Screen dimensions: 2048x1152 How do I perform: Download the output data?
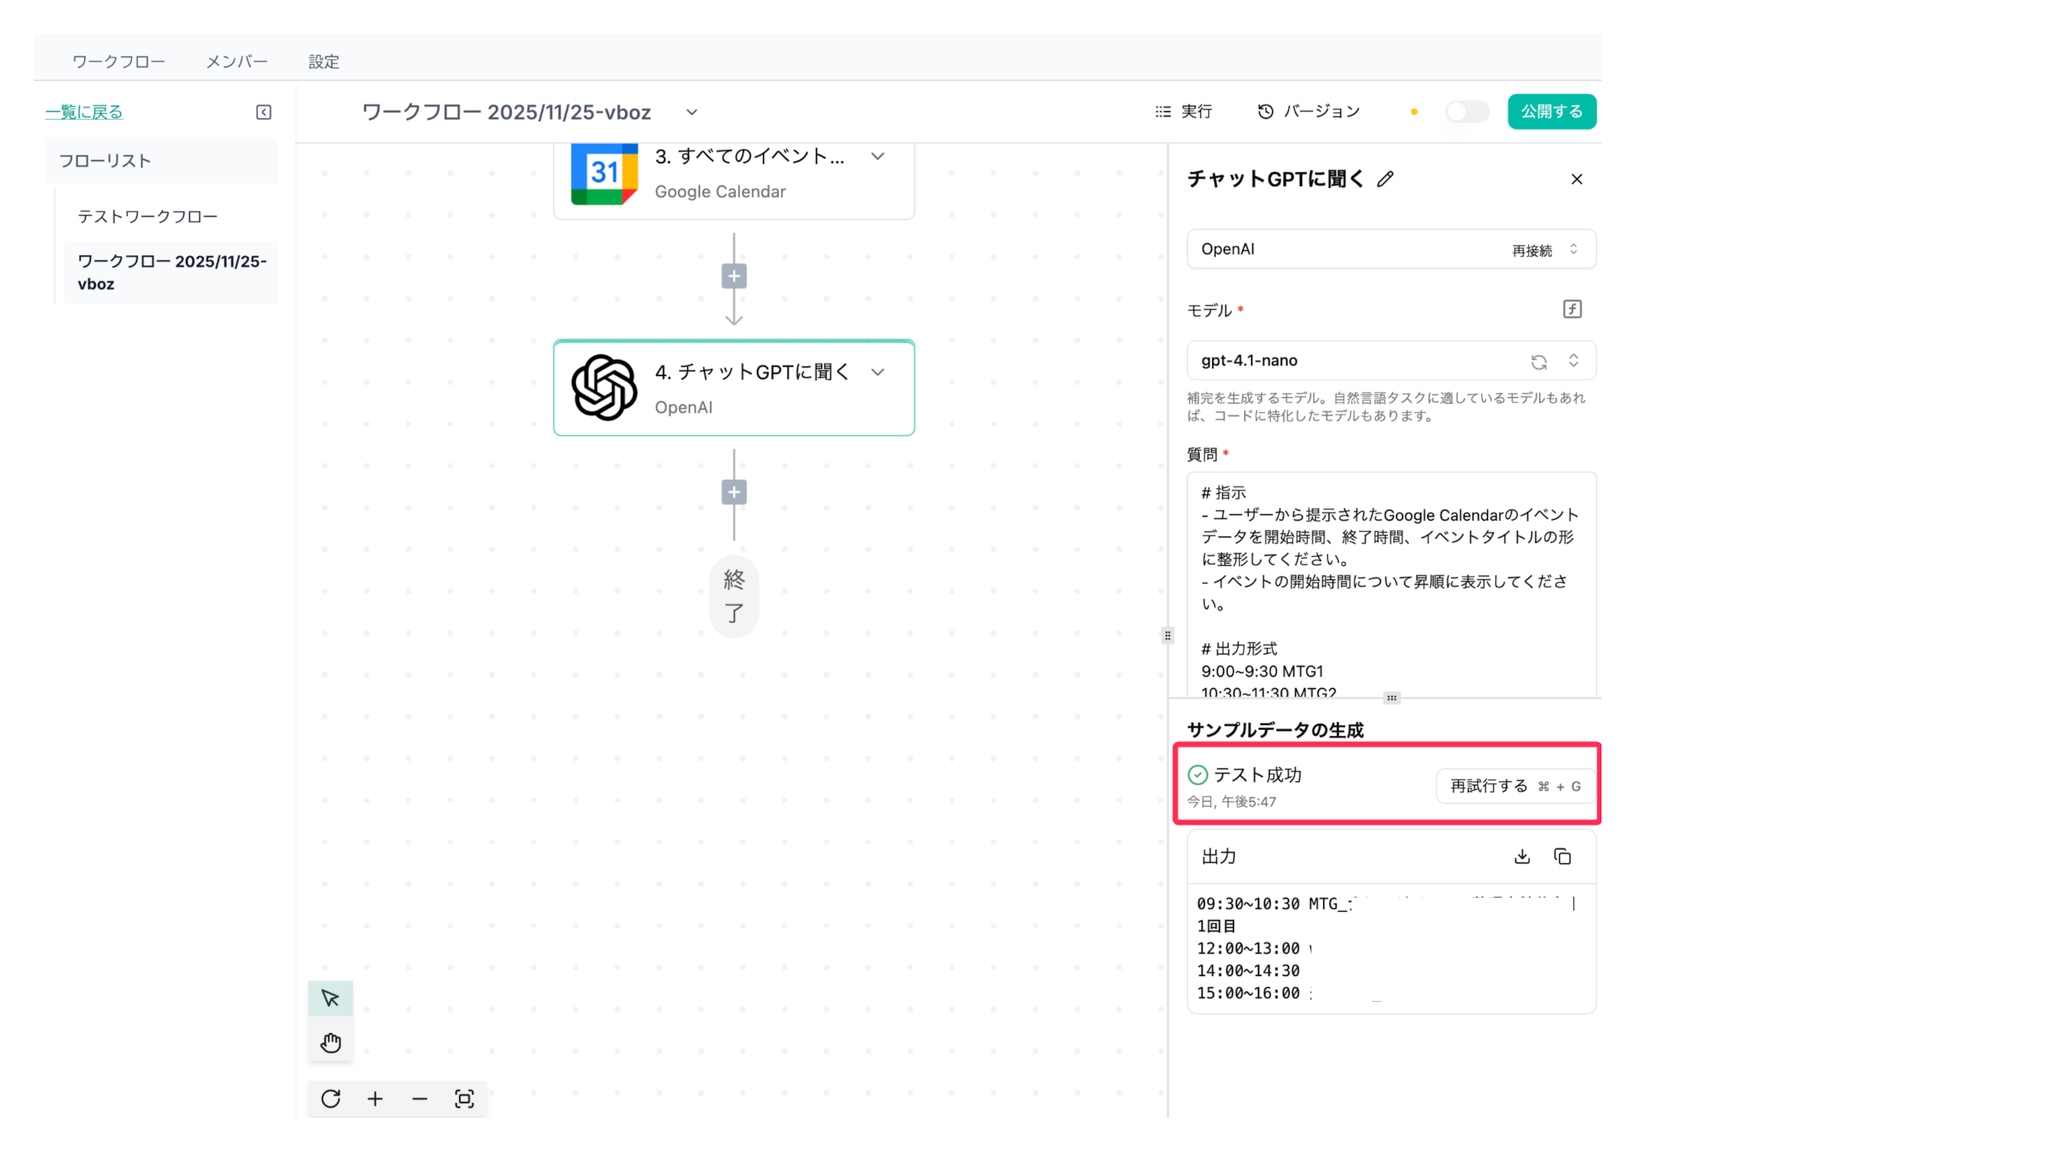point(1522,857)
